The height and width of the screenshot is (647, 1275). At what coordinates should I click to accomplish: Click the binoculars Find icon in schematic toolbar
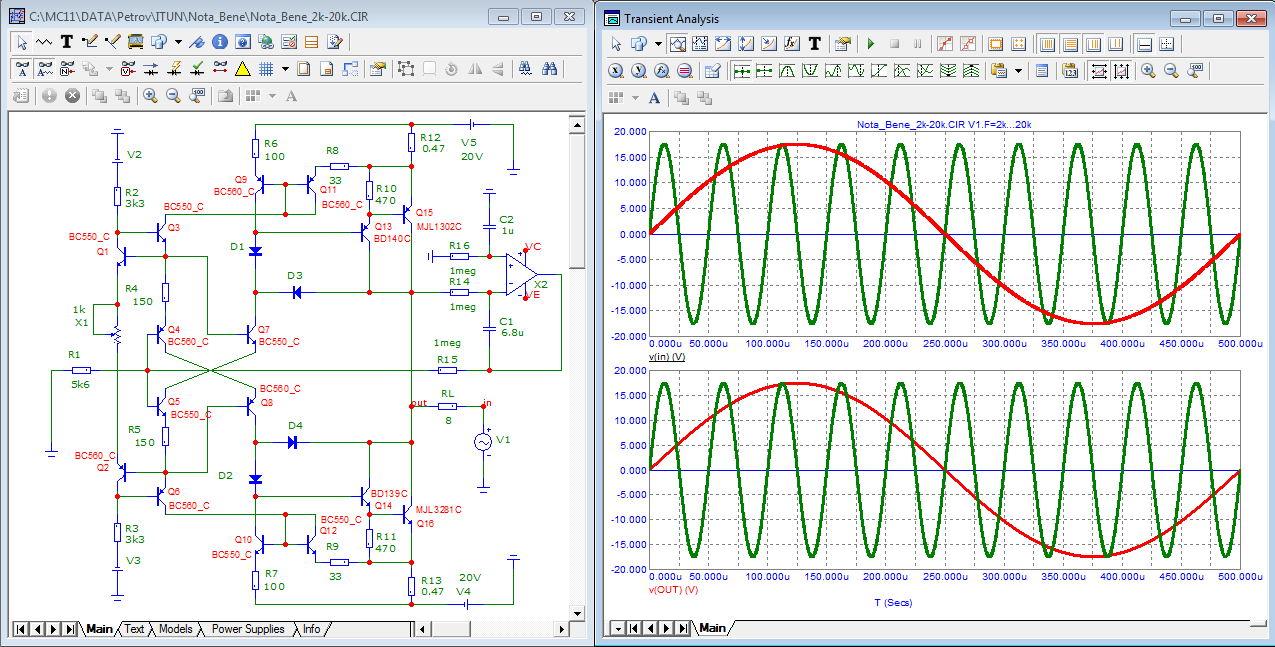click(x=549, y=69)
